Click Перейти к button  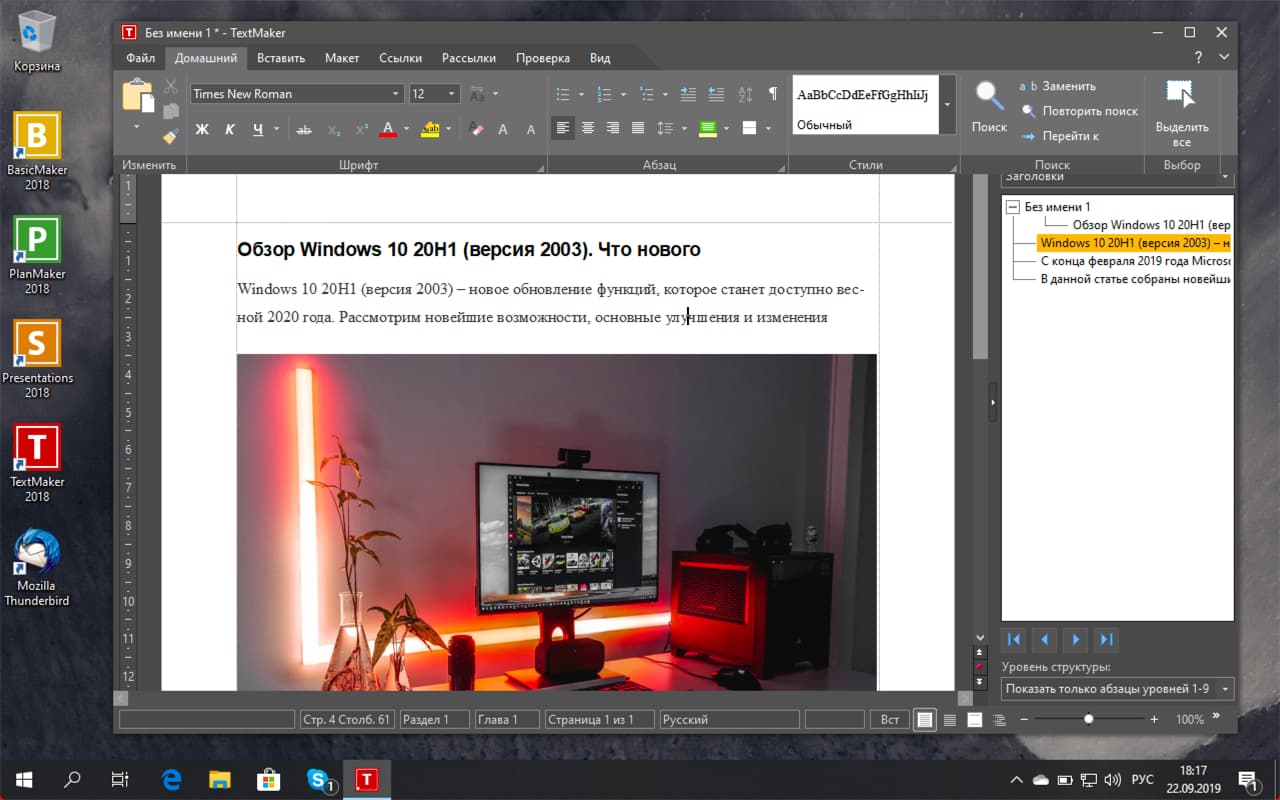tap(1060, 136)
